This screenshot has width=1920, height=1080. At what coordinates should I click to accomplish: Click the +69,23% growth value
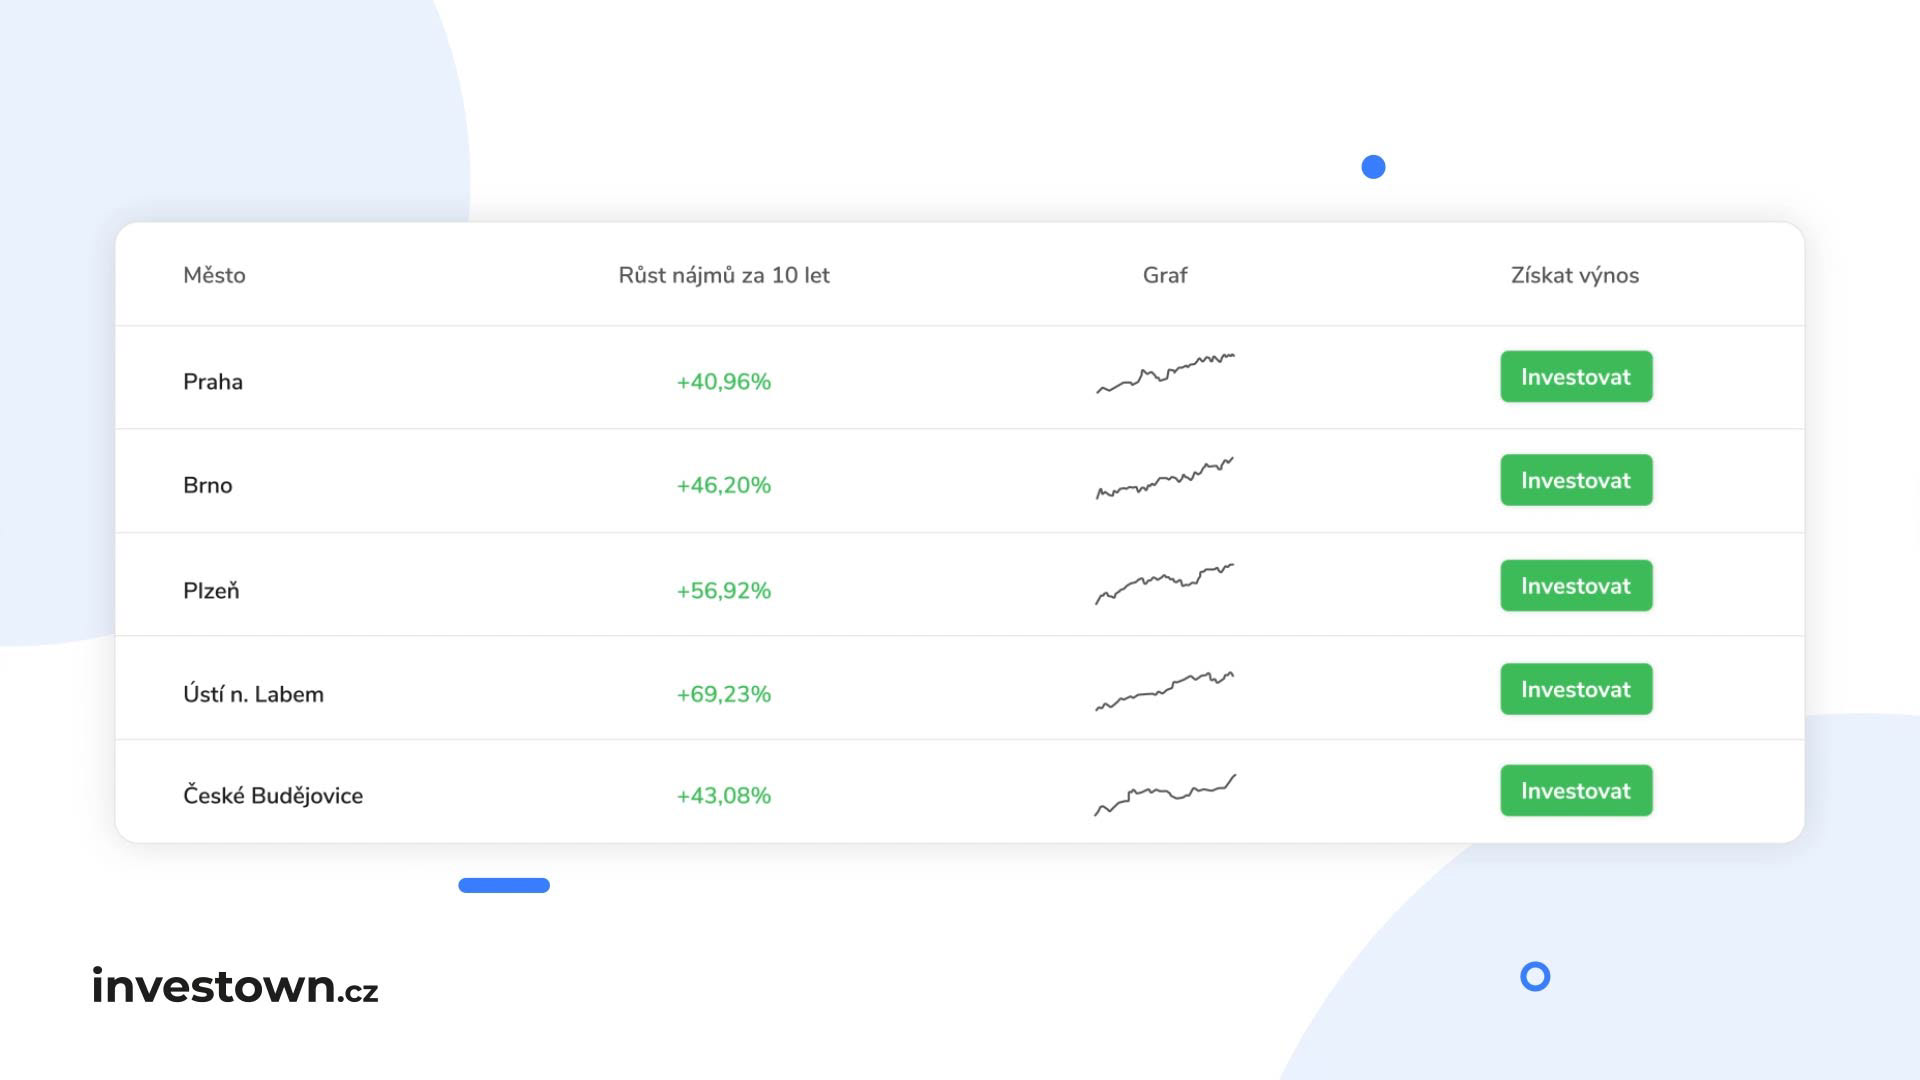[x=724, y=694]
